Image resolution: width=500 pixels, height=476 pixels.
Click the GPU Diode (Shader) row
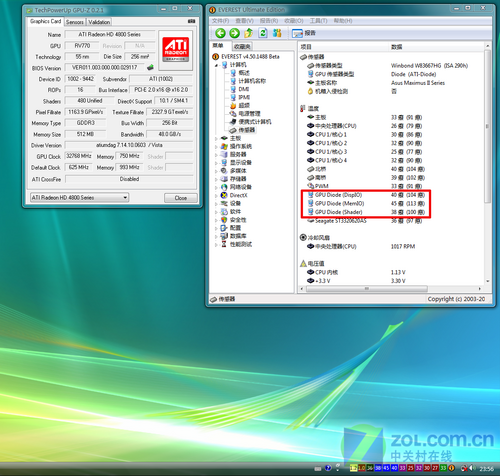pyautogui.click(x=366, y=212)
